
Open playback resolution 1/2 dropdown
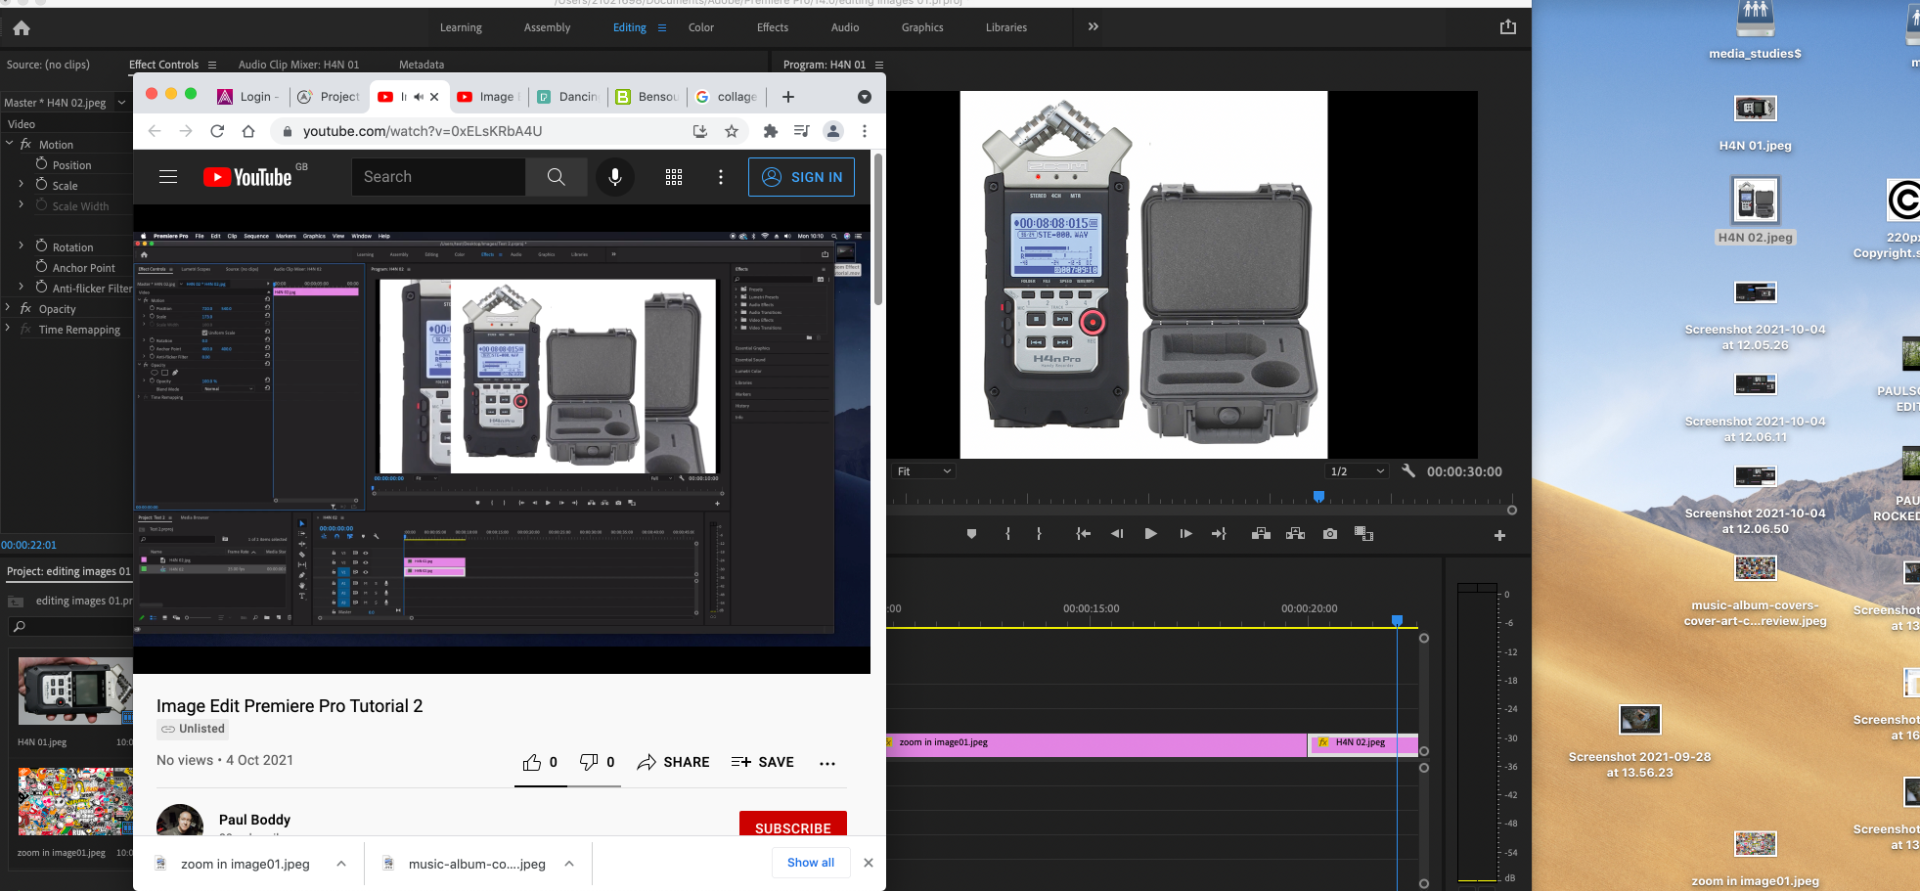(x=1357, y=471)
